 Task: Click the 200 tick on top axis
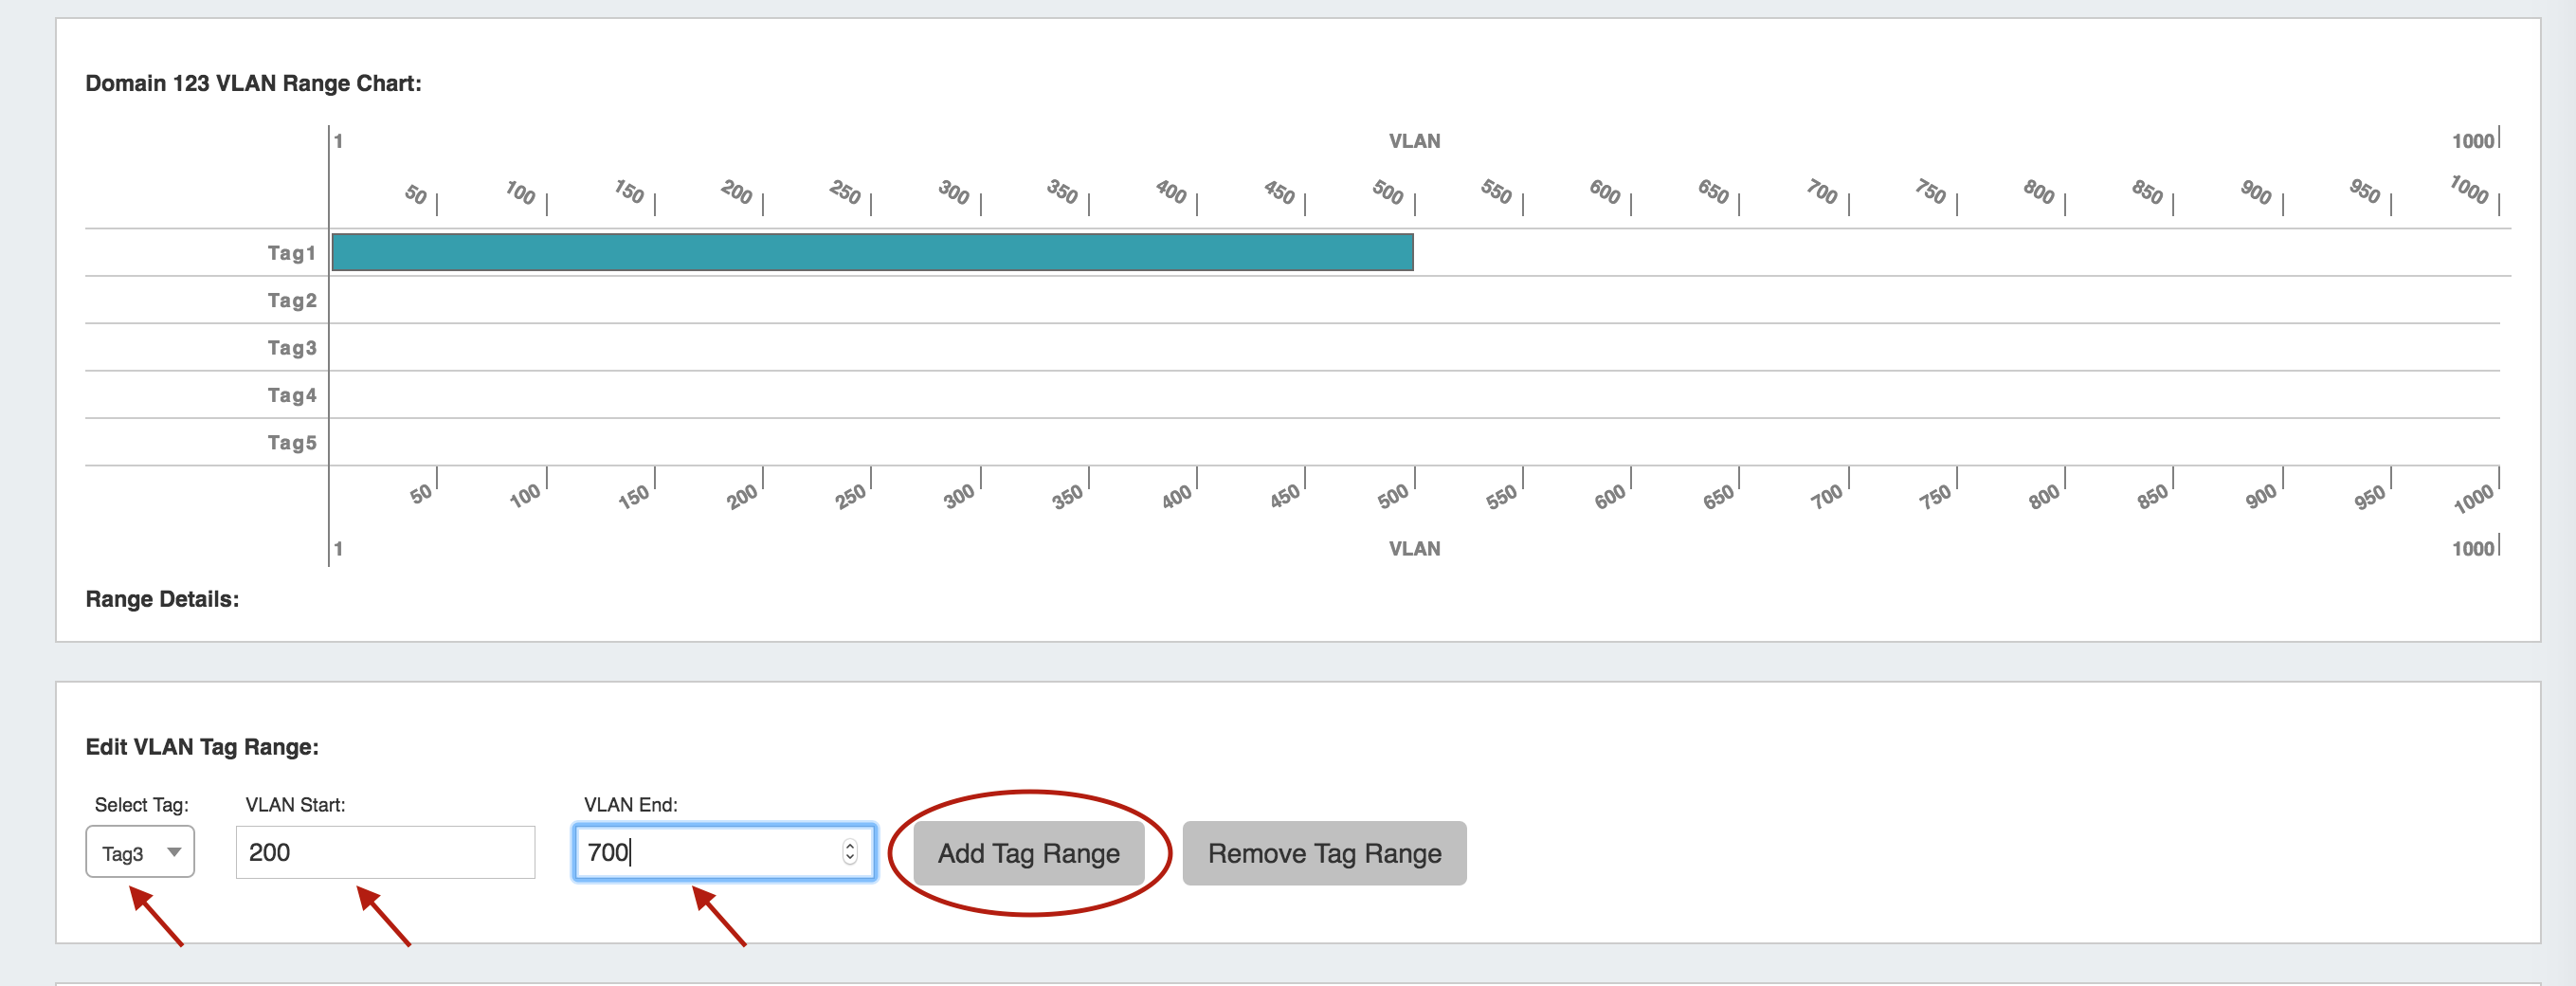pos(737,192)
